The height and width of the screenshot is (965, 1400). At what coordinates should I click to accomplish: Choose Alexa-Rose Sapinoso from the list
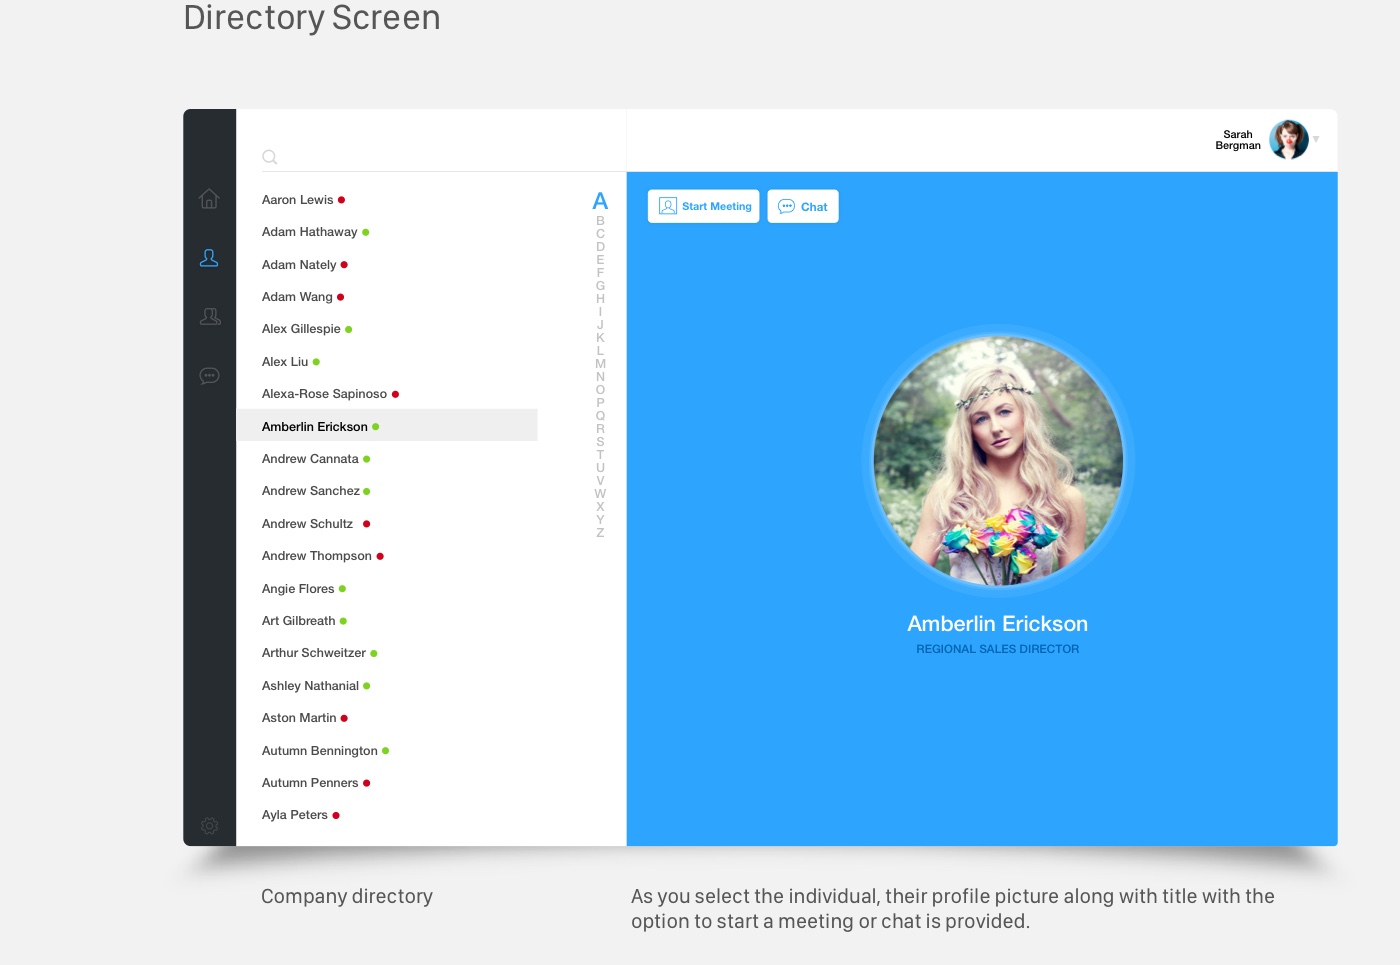(324, 394)
